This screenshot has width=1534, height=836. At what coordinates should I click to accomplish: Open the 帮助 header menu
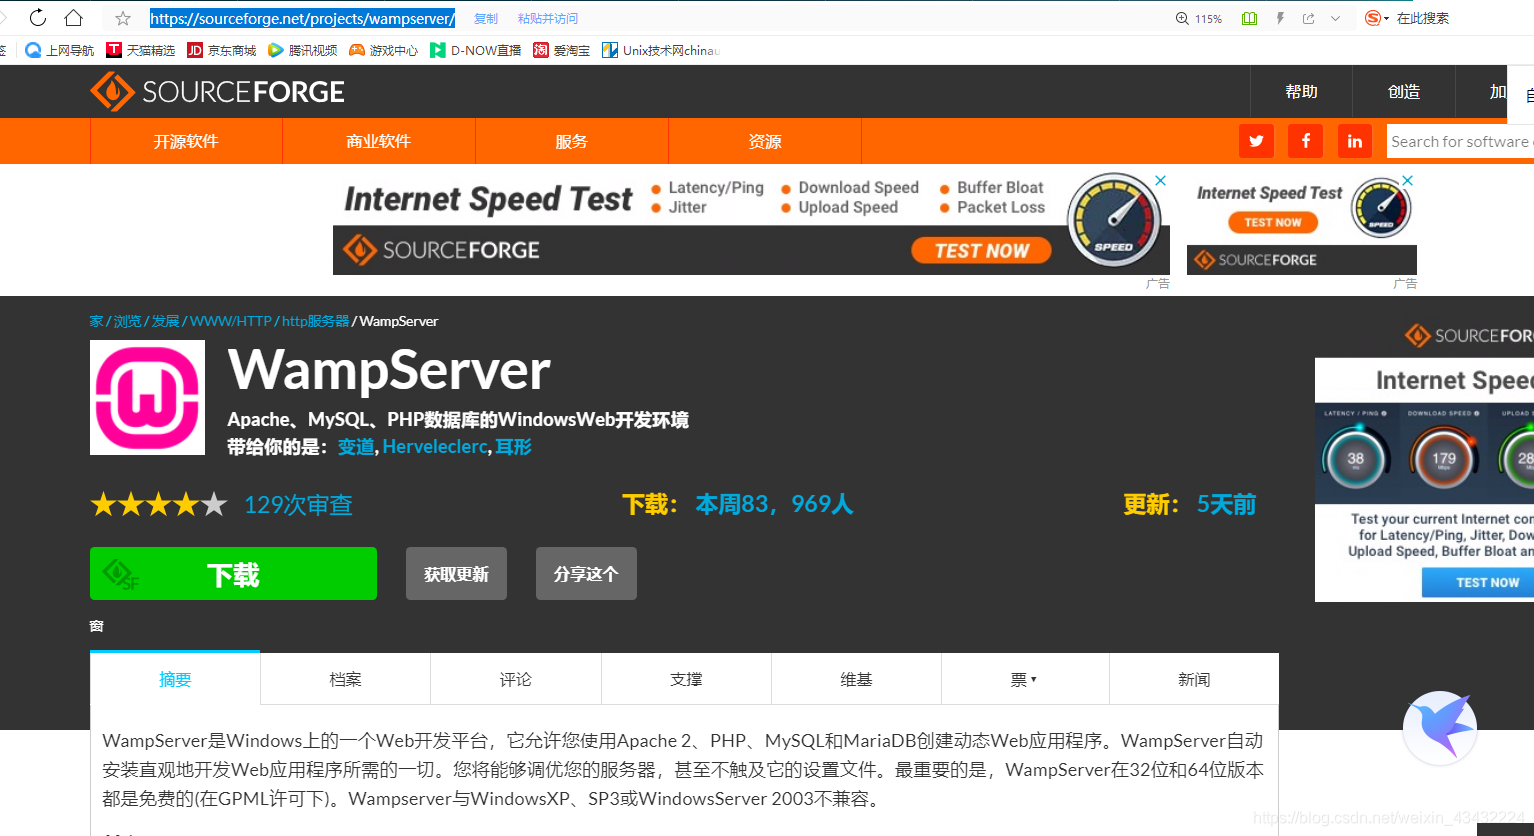[1301, 92]
